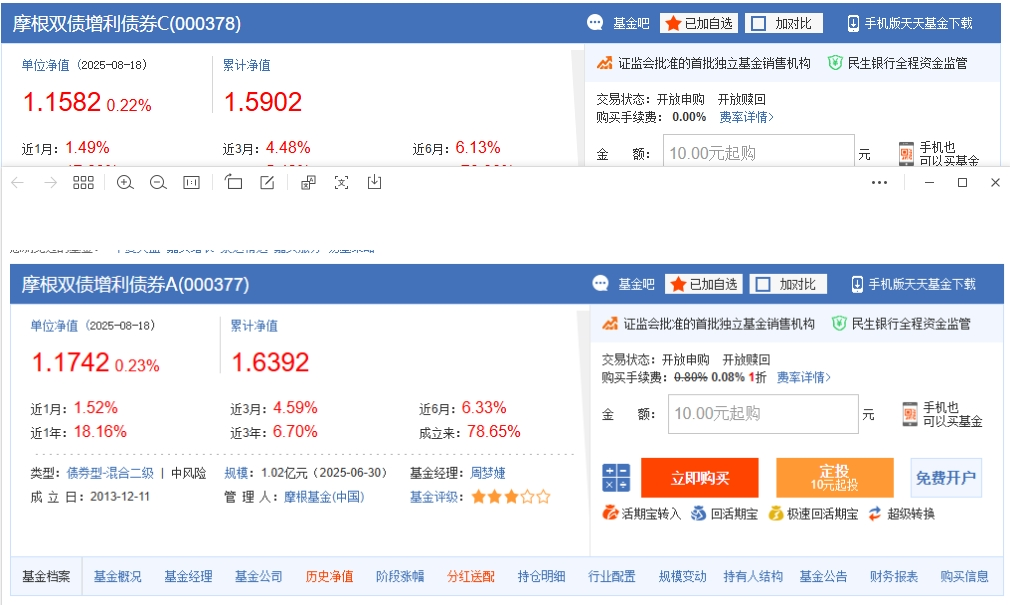Maximize the image viewer window
The image size is (1010, 605).
point(962,183)
